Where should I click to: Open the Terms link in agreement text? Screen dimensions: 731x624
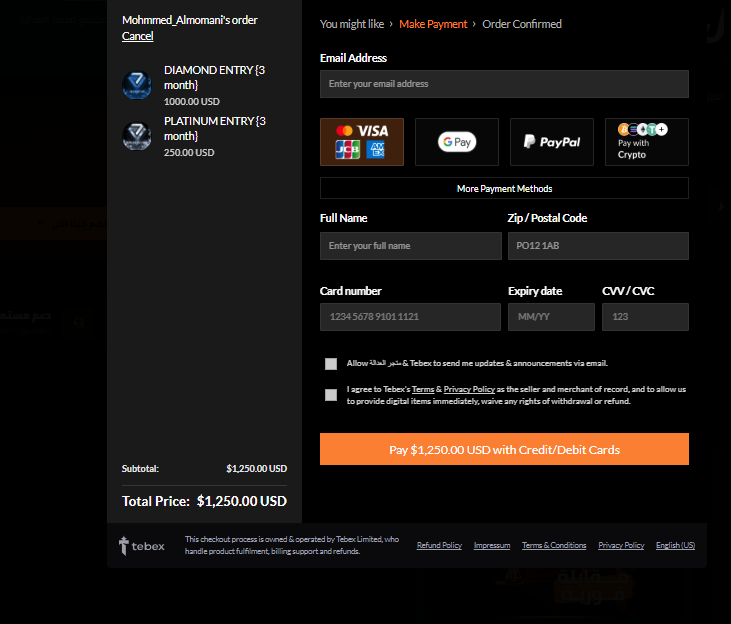(423, 389)
